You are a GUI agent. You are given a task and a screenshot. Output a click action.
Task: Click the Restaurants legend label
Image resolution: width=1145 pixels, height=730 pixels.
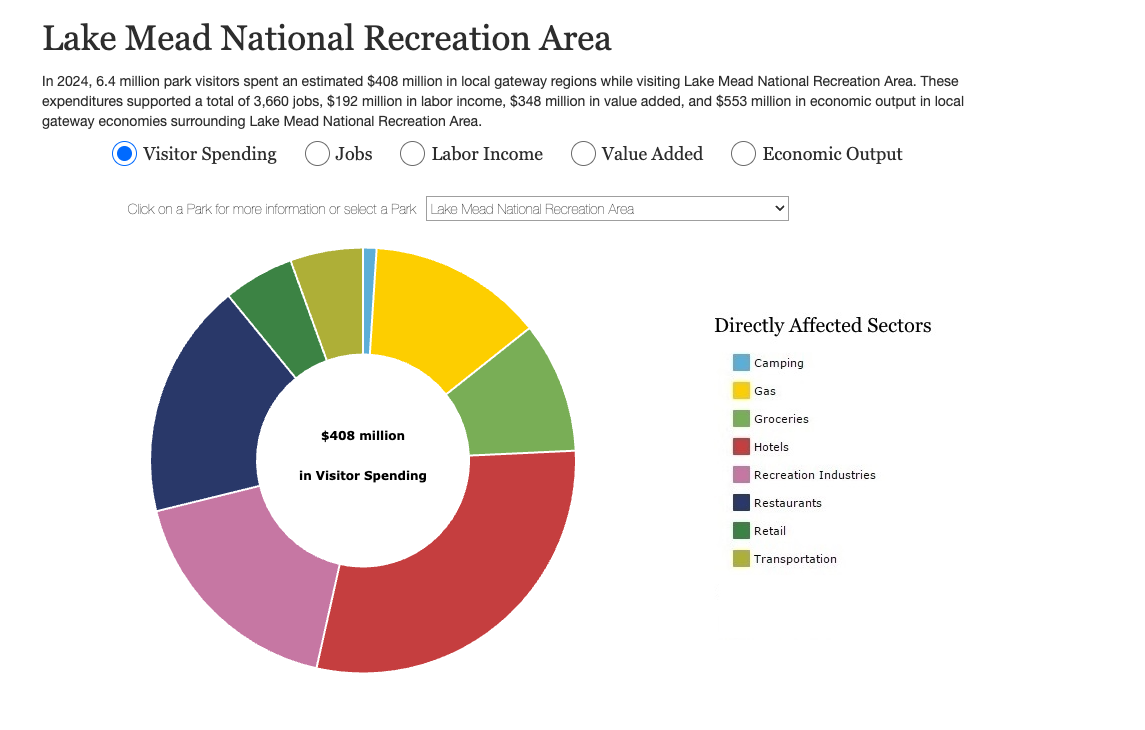(x=787, y=503)
